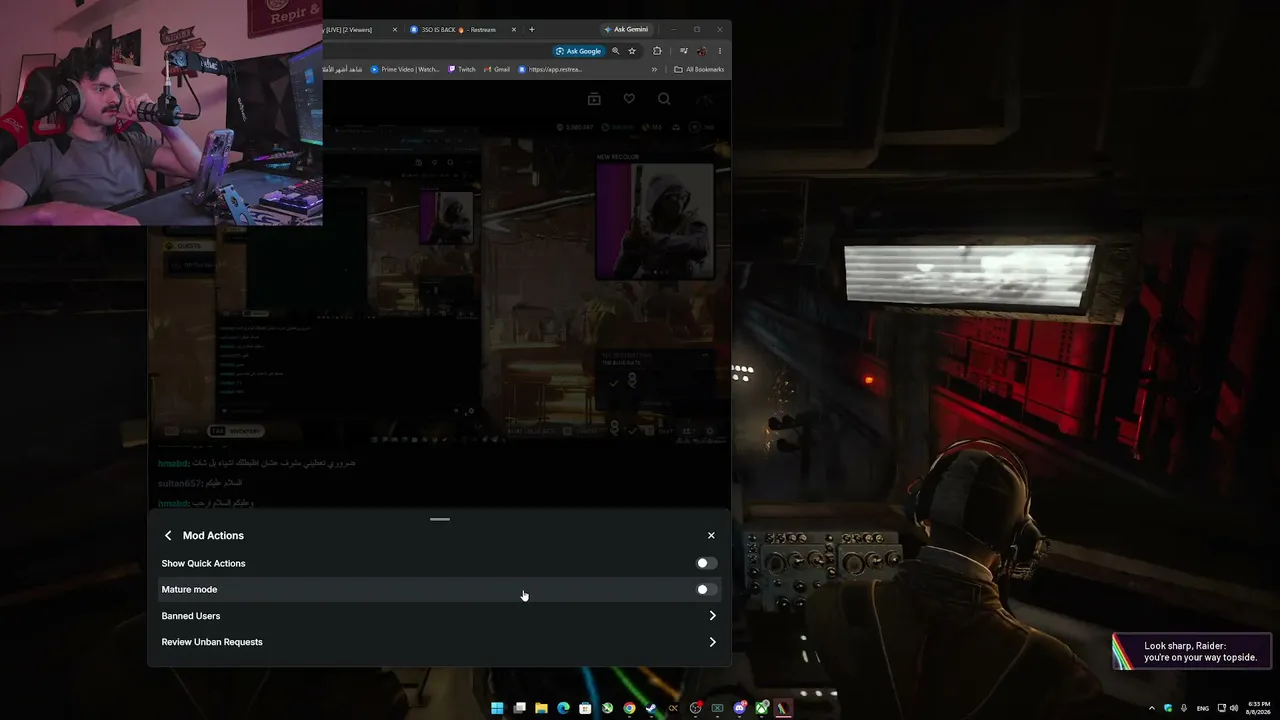Click the microphone tray icon

(1184, 708)
